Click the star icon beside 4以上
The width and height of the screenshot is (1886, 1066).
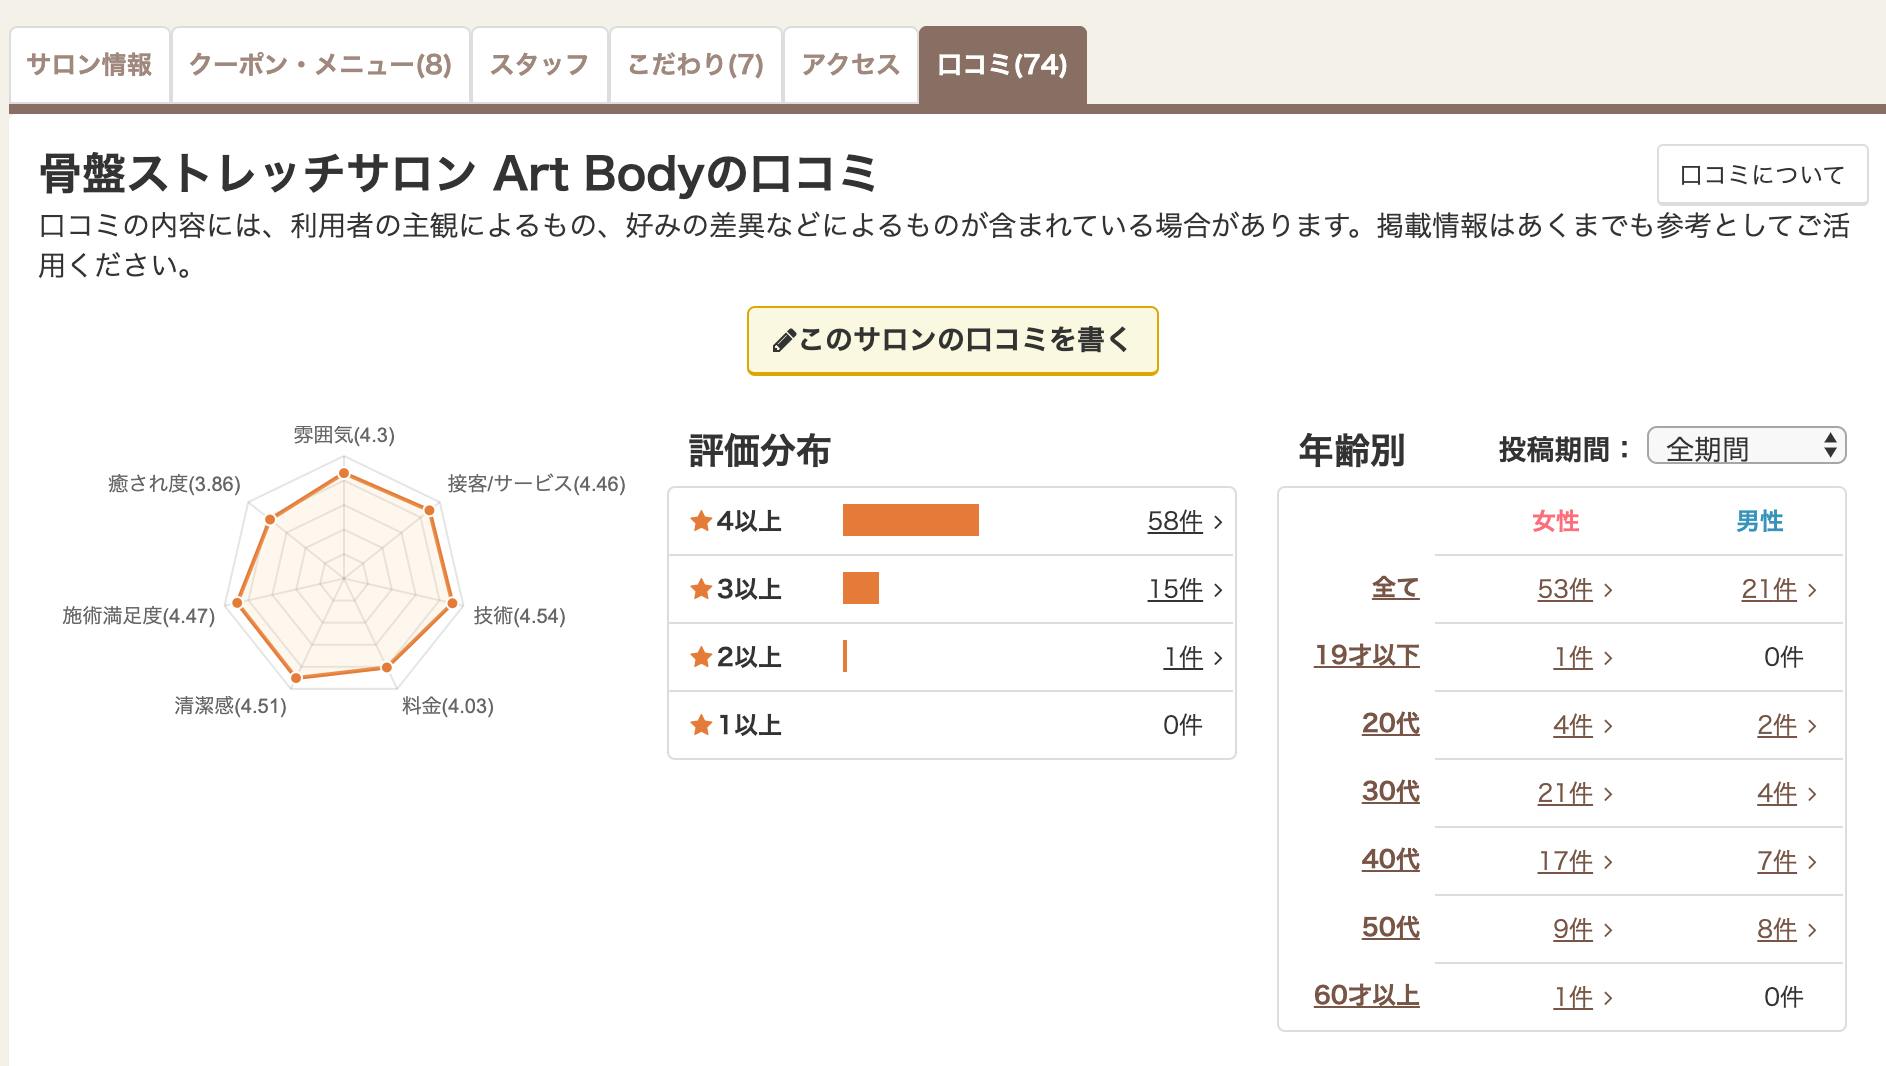pyautogui.click(x=701, y=521)
